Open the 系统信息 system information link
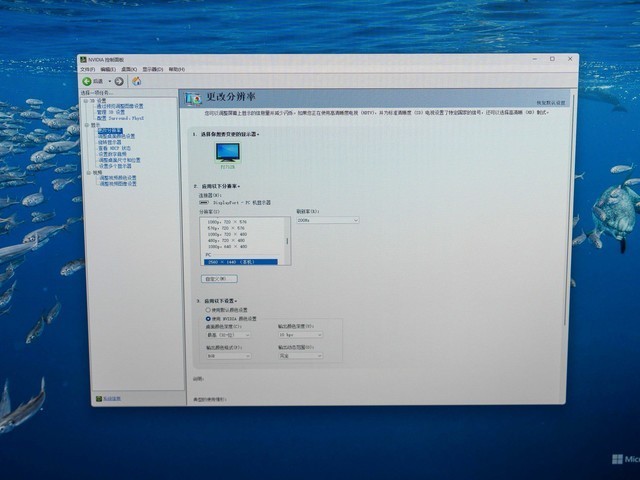 [x=111, y=398]
